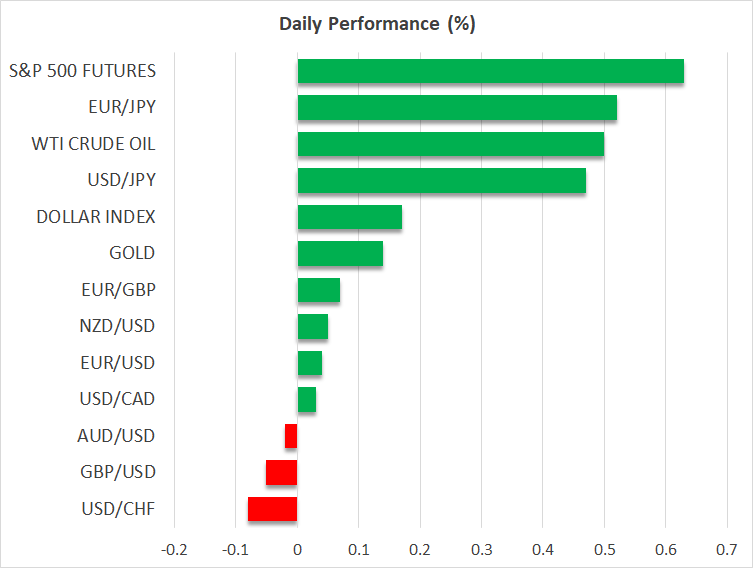Select the DOLLAR INDEX axis label
Viewport: 753px width, 568px height.
click(96, 217)
